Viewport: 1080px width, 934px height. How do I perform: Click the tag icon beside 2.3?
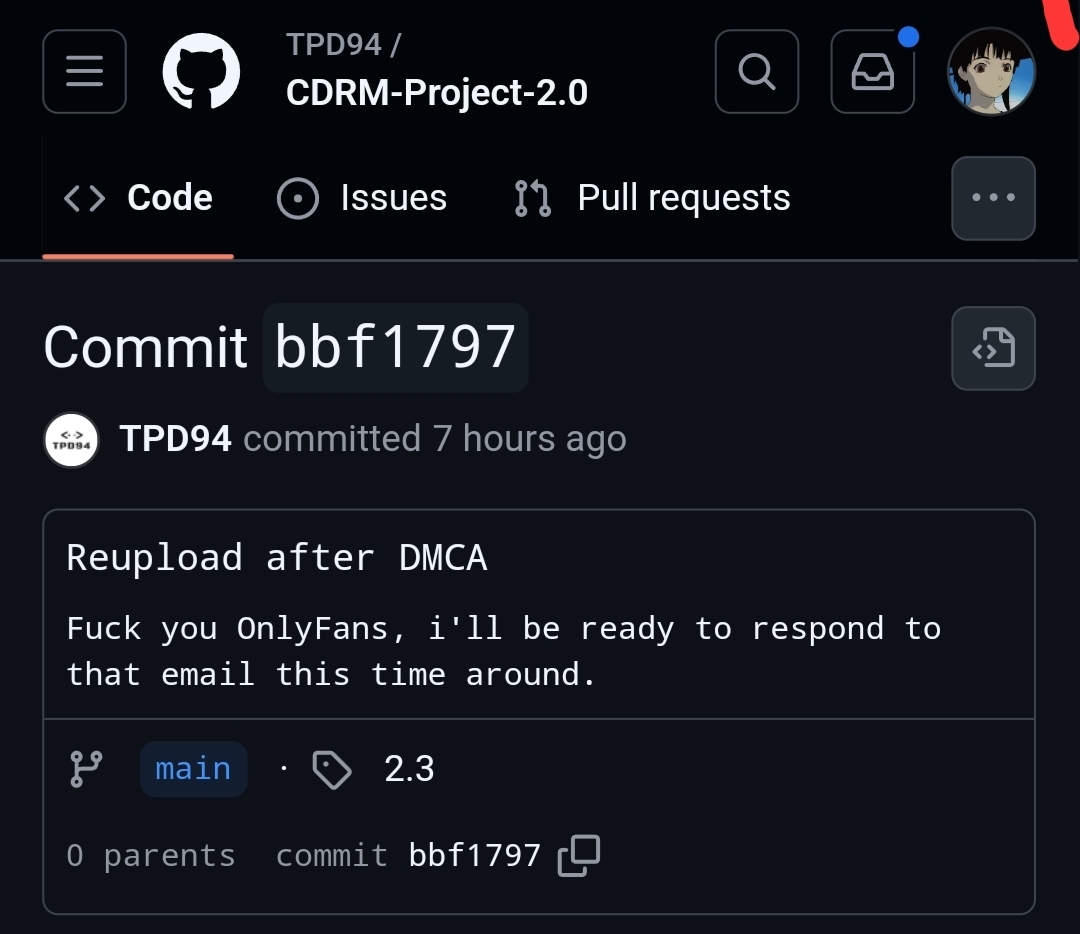[x=332, y=769]
